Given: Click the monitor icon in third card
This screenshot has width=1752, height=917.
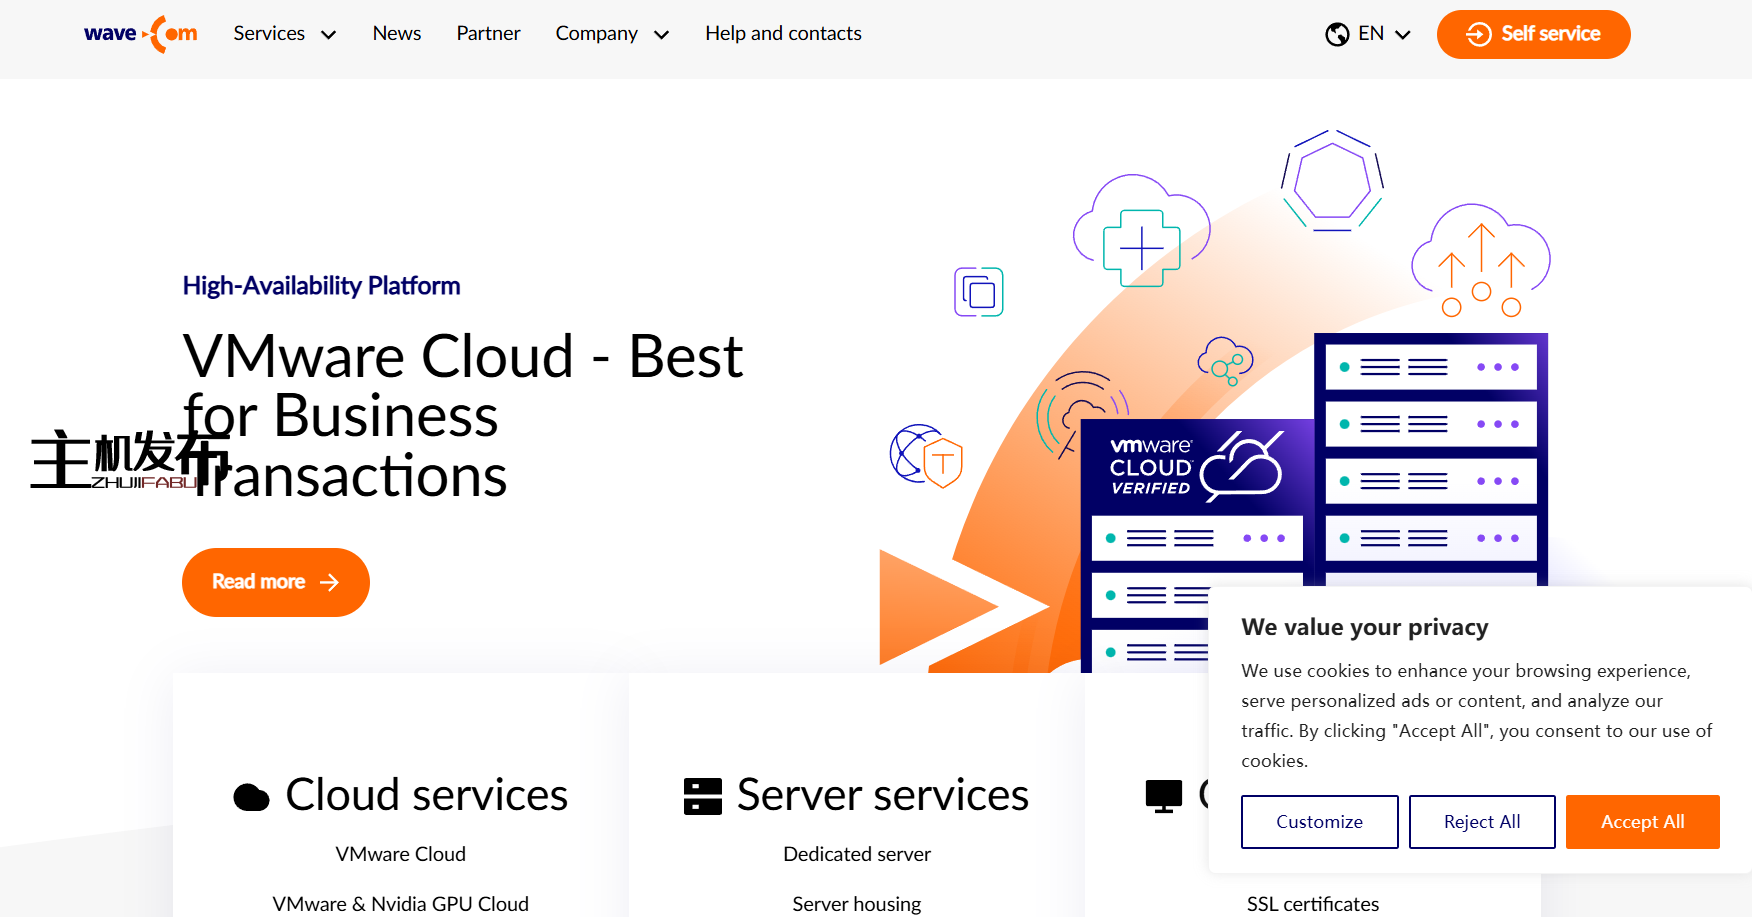Looking at the screenshot, I should 1163,796.
